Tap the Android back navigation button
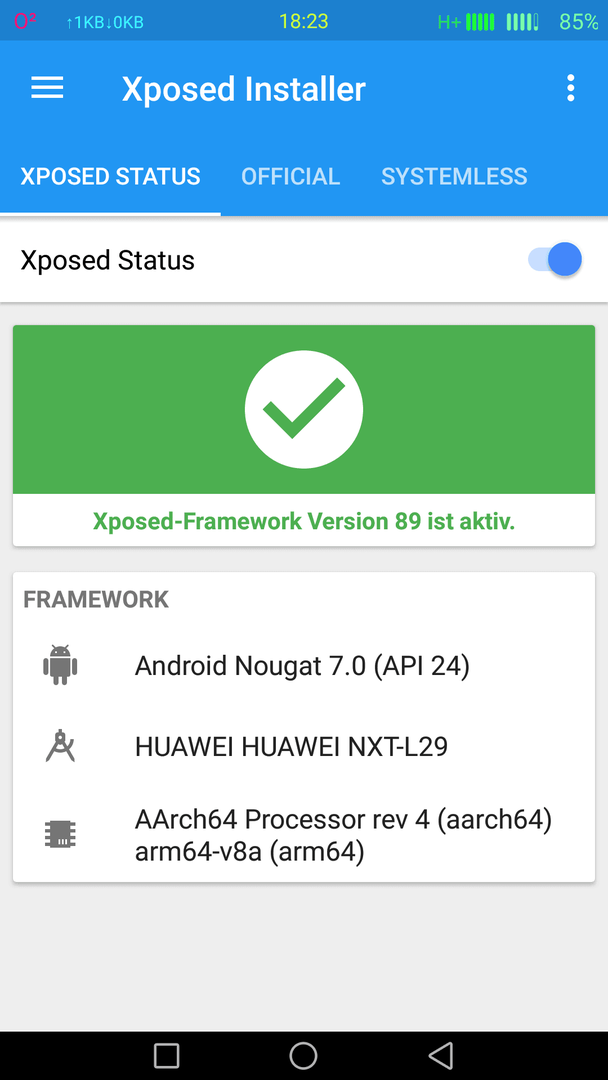 pyautogui.click(x=441, y=1055)
